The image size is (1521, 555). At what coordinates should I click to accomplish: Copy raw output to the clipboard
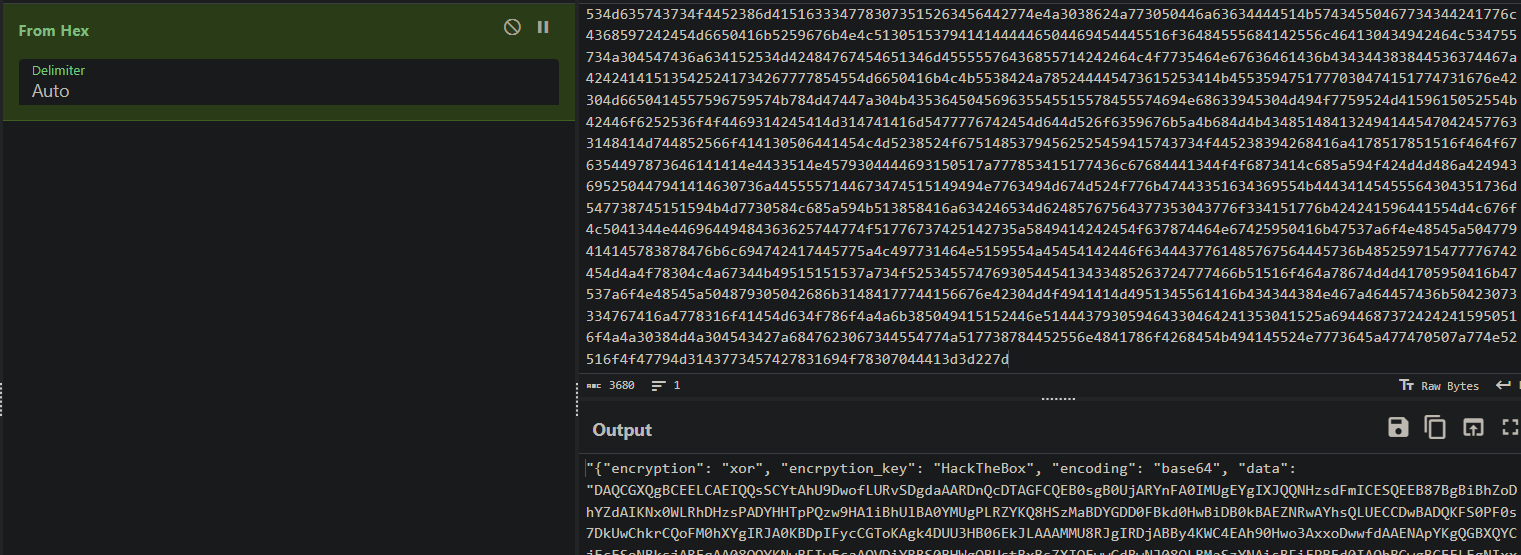pos(1435,428)
